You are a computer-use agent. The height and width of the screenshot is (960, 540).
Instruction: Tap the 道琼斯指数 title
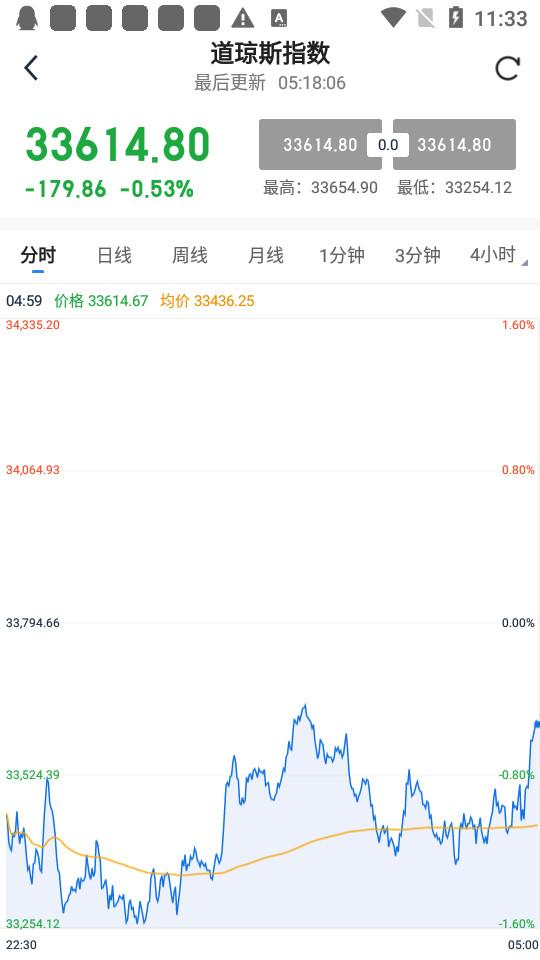(270, 53)
